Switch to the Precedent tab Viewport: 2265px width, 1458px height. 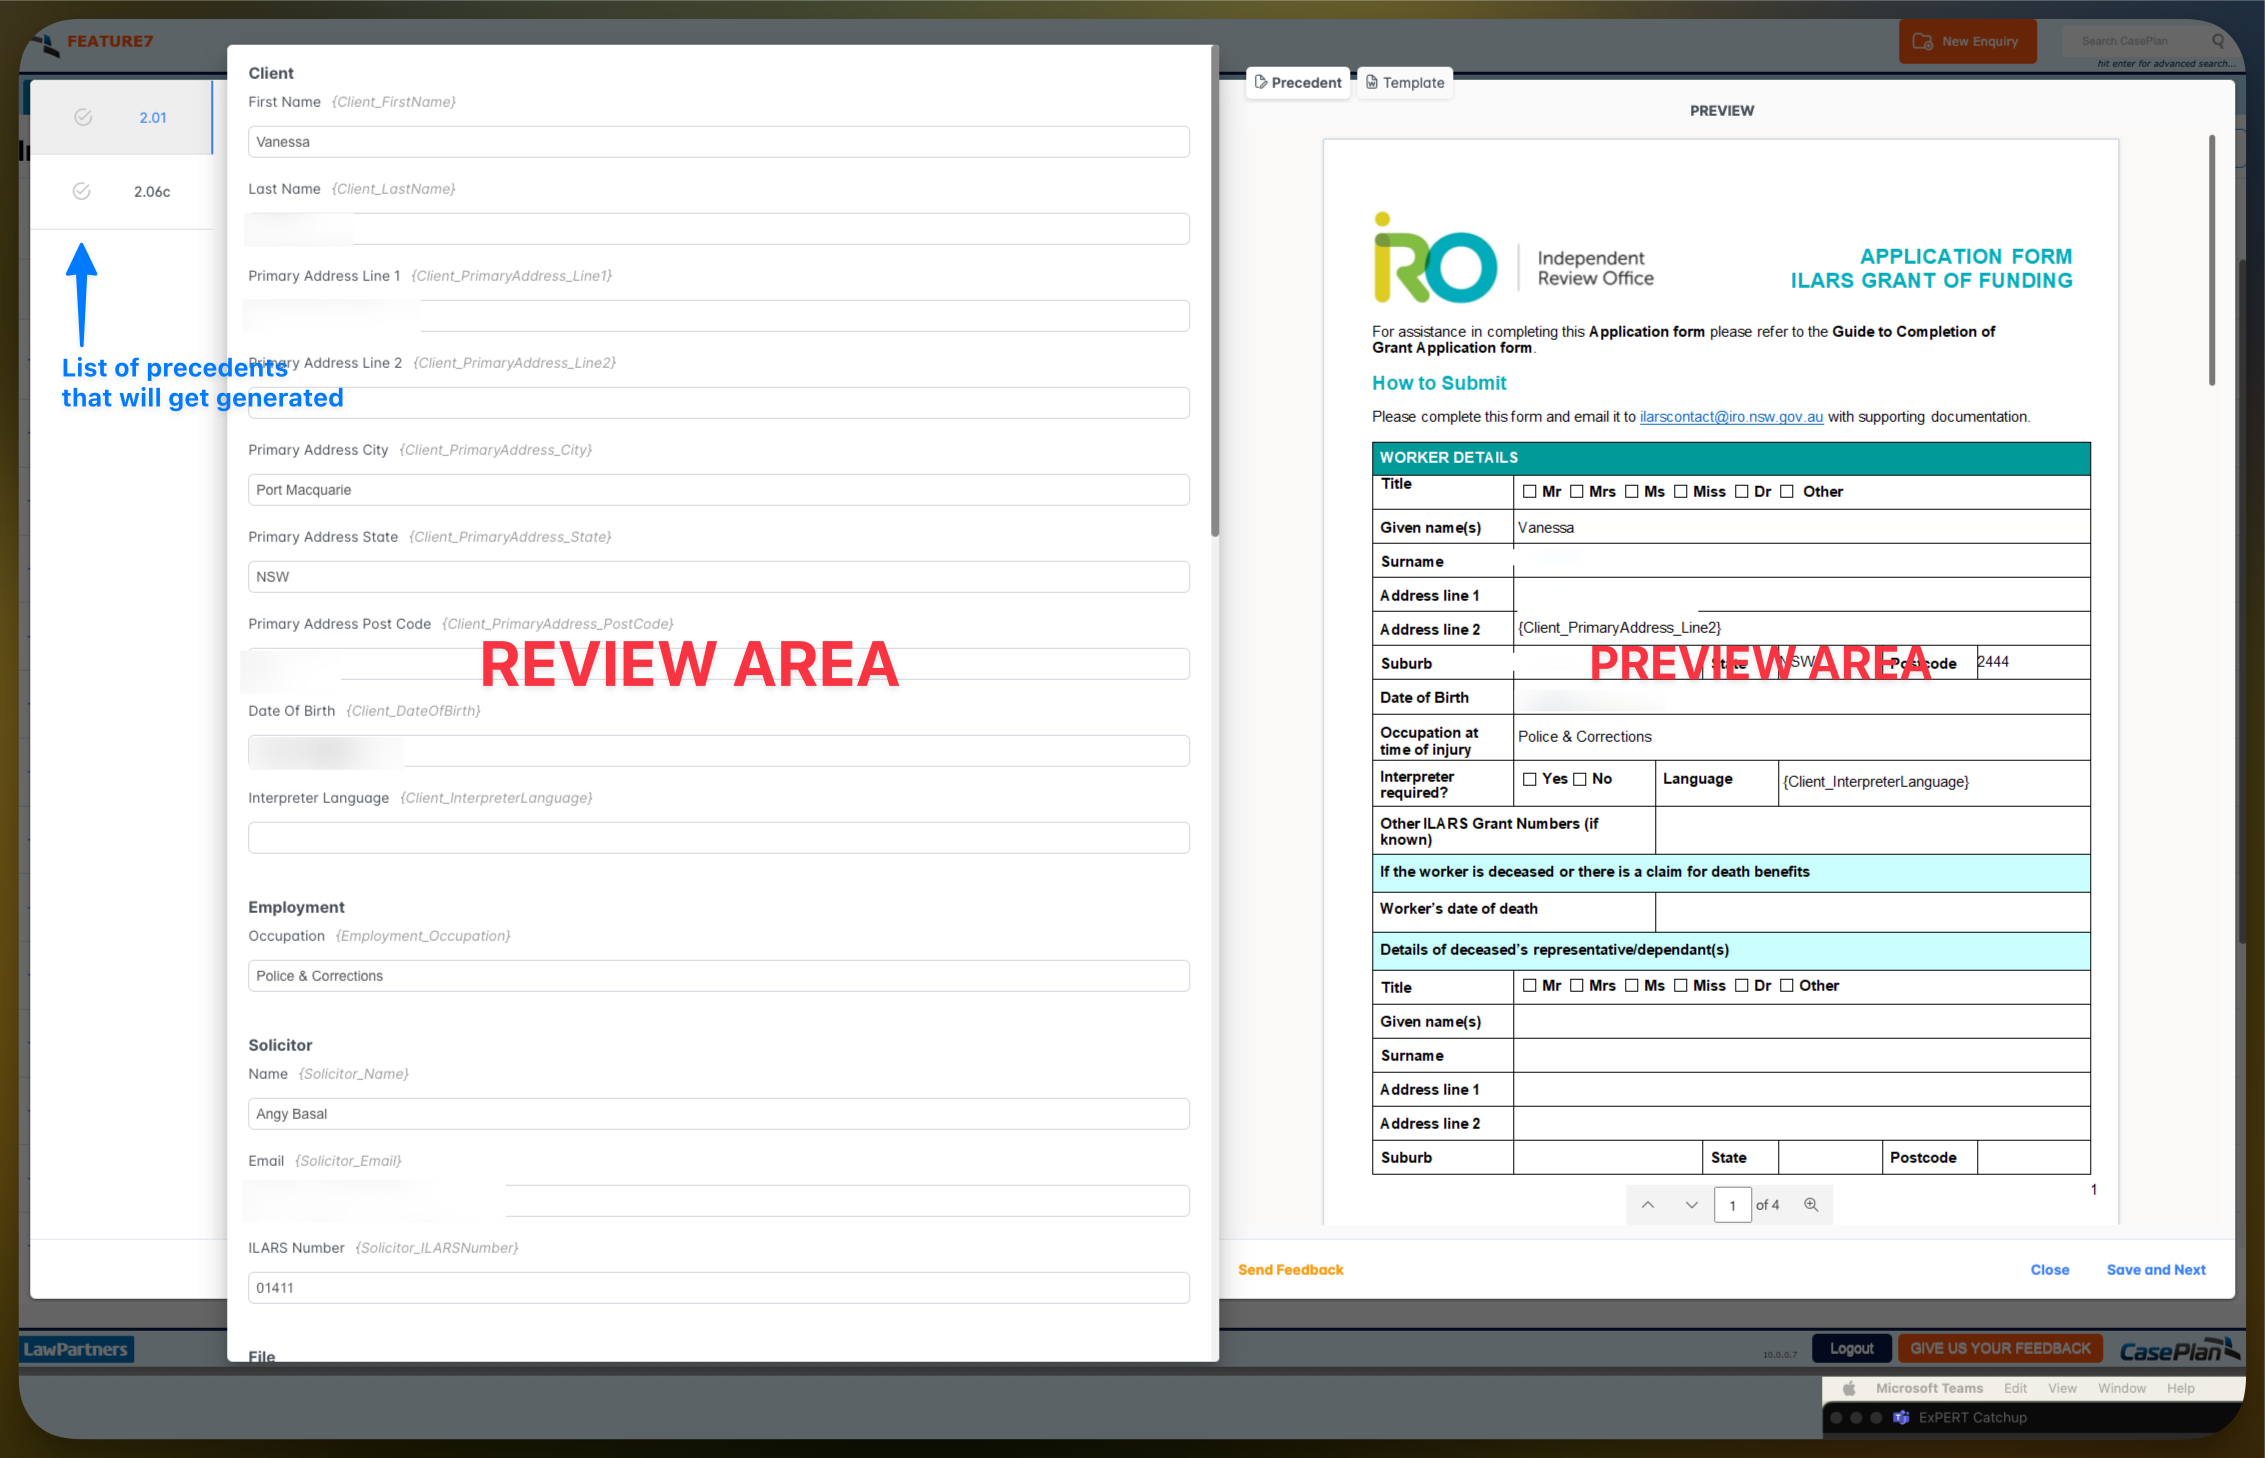coord(1298,82)
